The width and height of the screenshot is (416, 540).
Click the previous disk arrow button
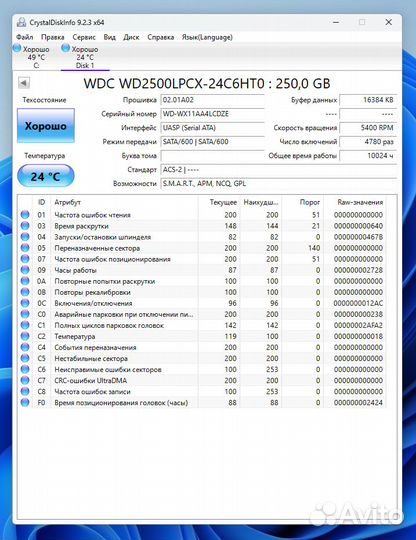point(24,83)
